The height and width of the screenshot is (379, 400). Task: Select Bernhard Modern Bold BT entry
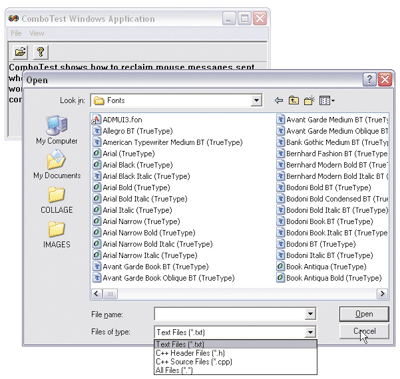coord(332,165)
